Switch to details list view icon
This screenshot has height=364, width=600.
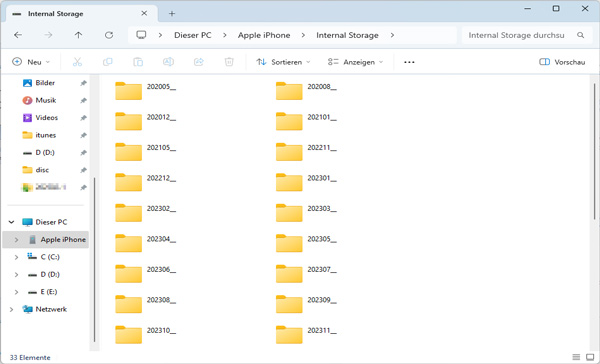click(576, 357)
